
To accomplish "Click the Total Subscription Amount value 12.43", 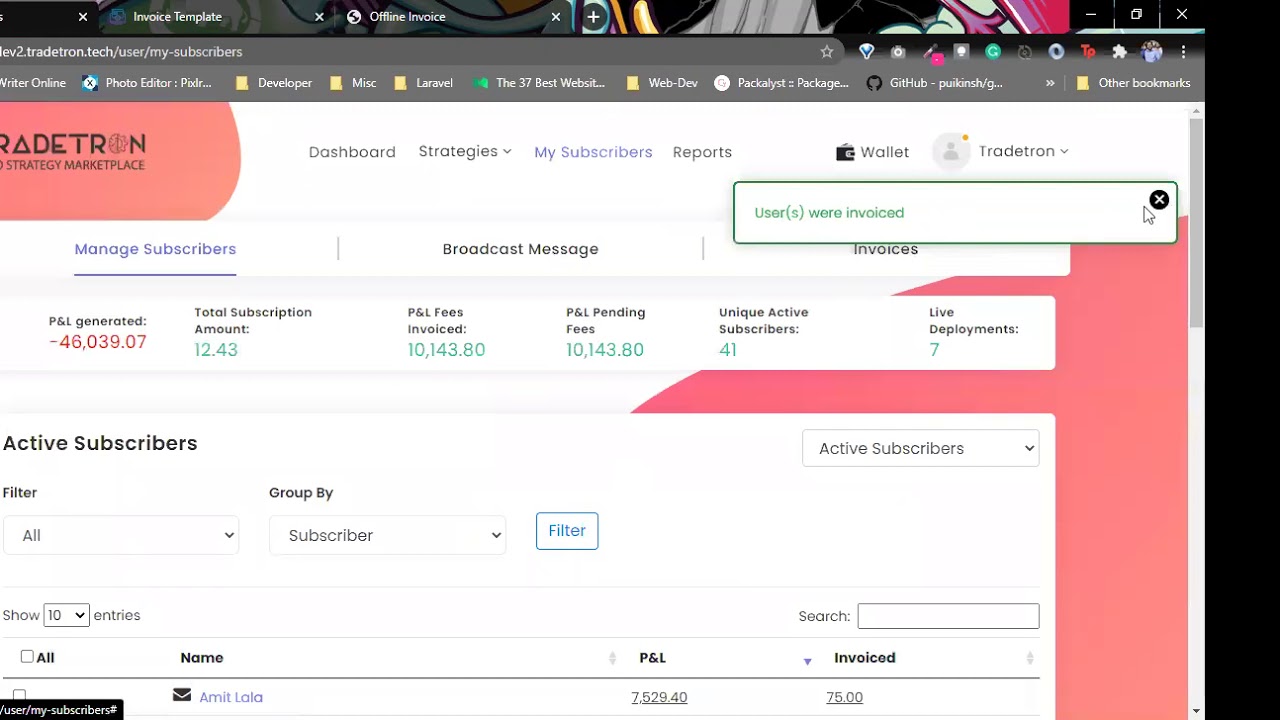I will [216, 350].
